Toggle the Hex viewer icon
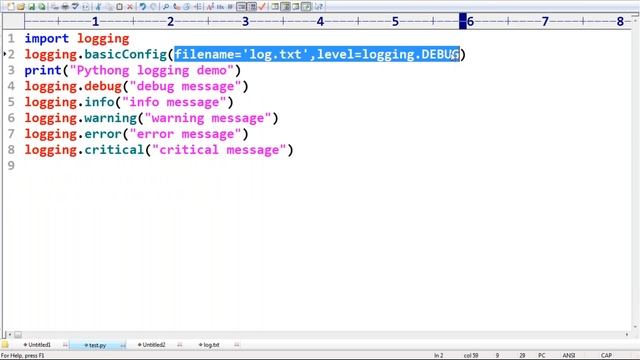Viewport: 640px width, 360px height. click(x=220, y=7)
